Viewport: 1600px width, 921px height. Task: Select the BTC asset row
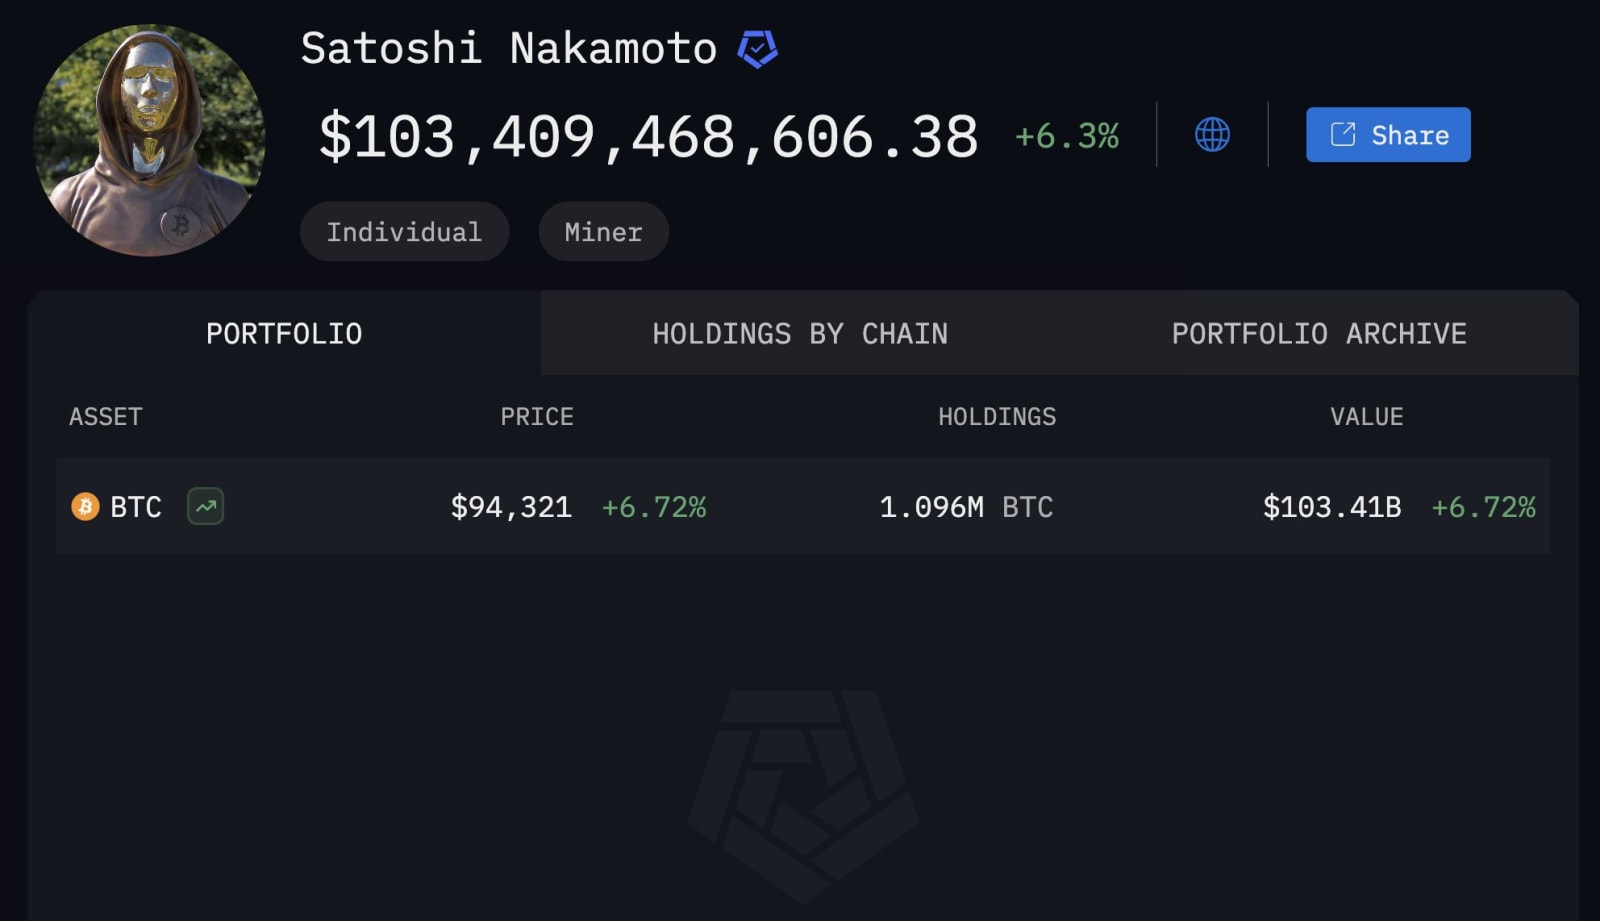click(800, 507)
